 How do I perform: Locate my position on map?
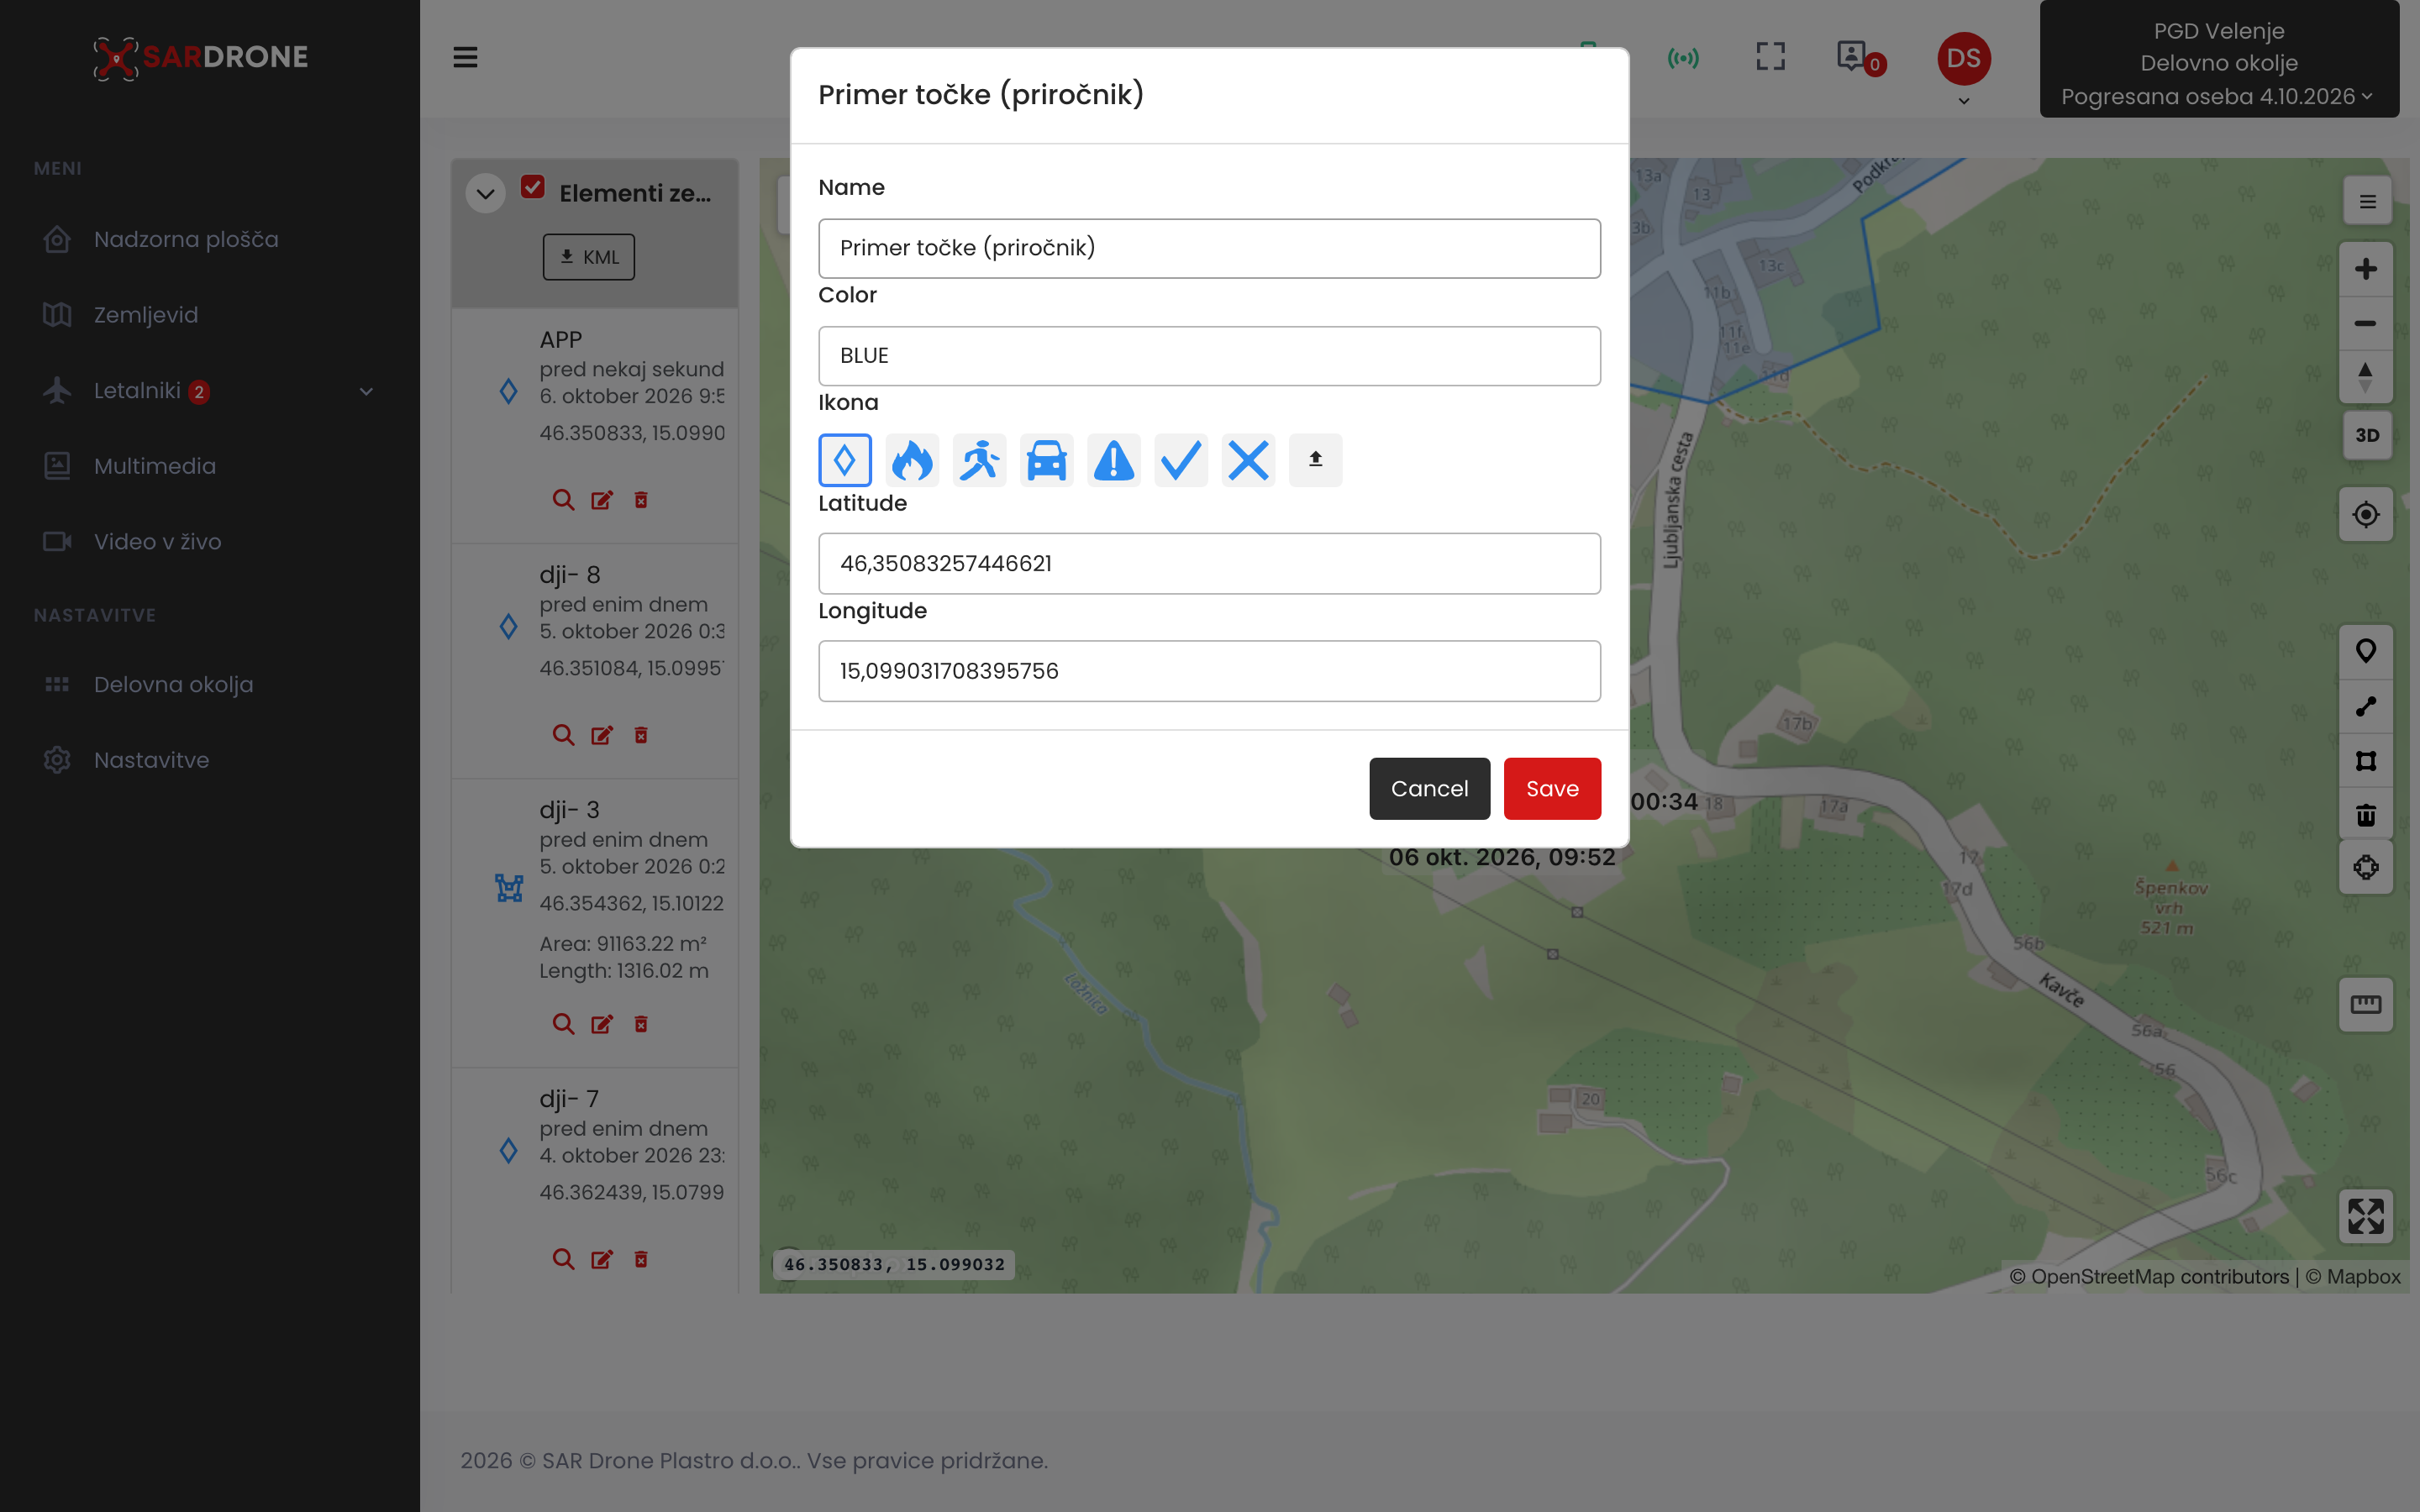(2365, 514)
